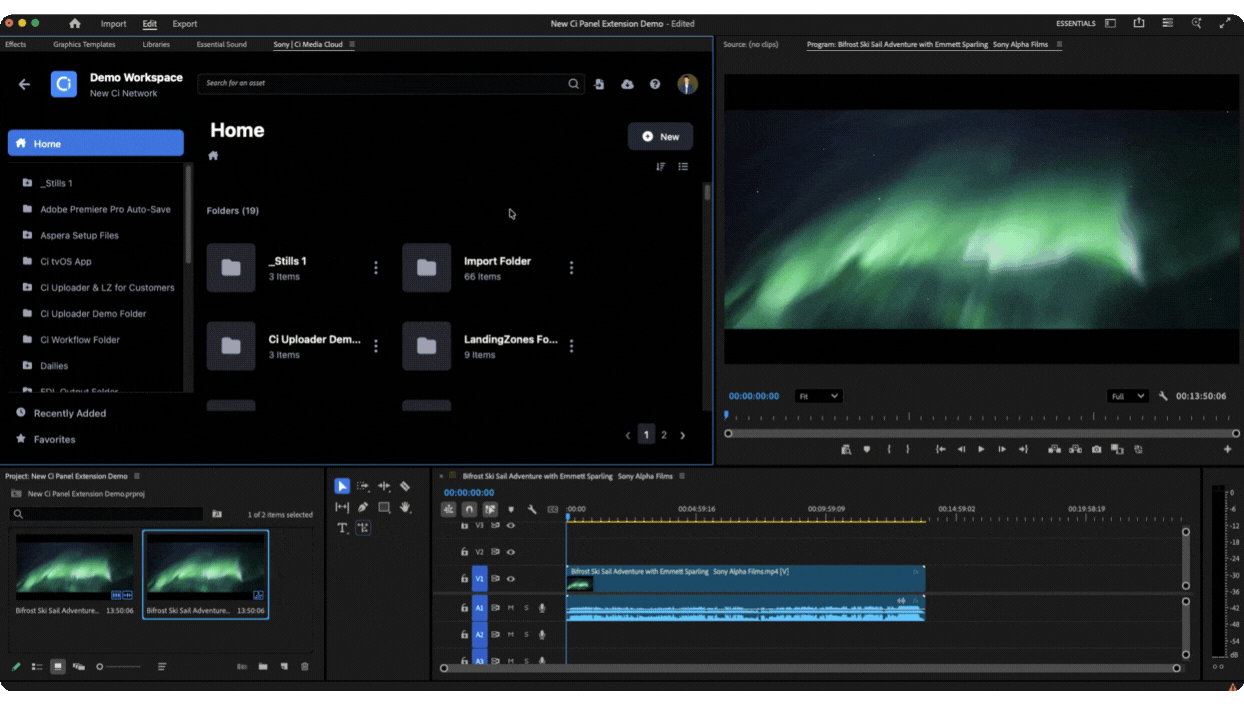Toggle closed captions track button
Image resolution: width=1244 pixels, height=706 pixels.
[x=553, y=510]
